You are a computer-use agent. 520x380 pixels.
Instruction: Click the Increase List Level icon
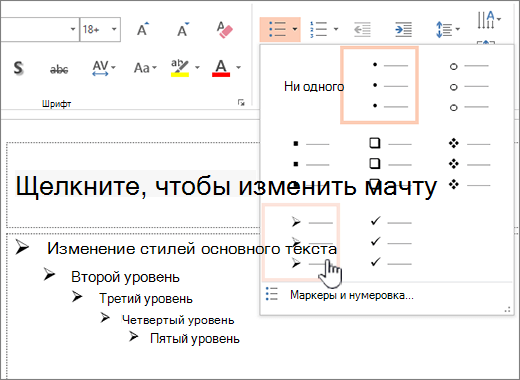403,29
